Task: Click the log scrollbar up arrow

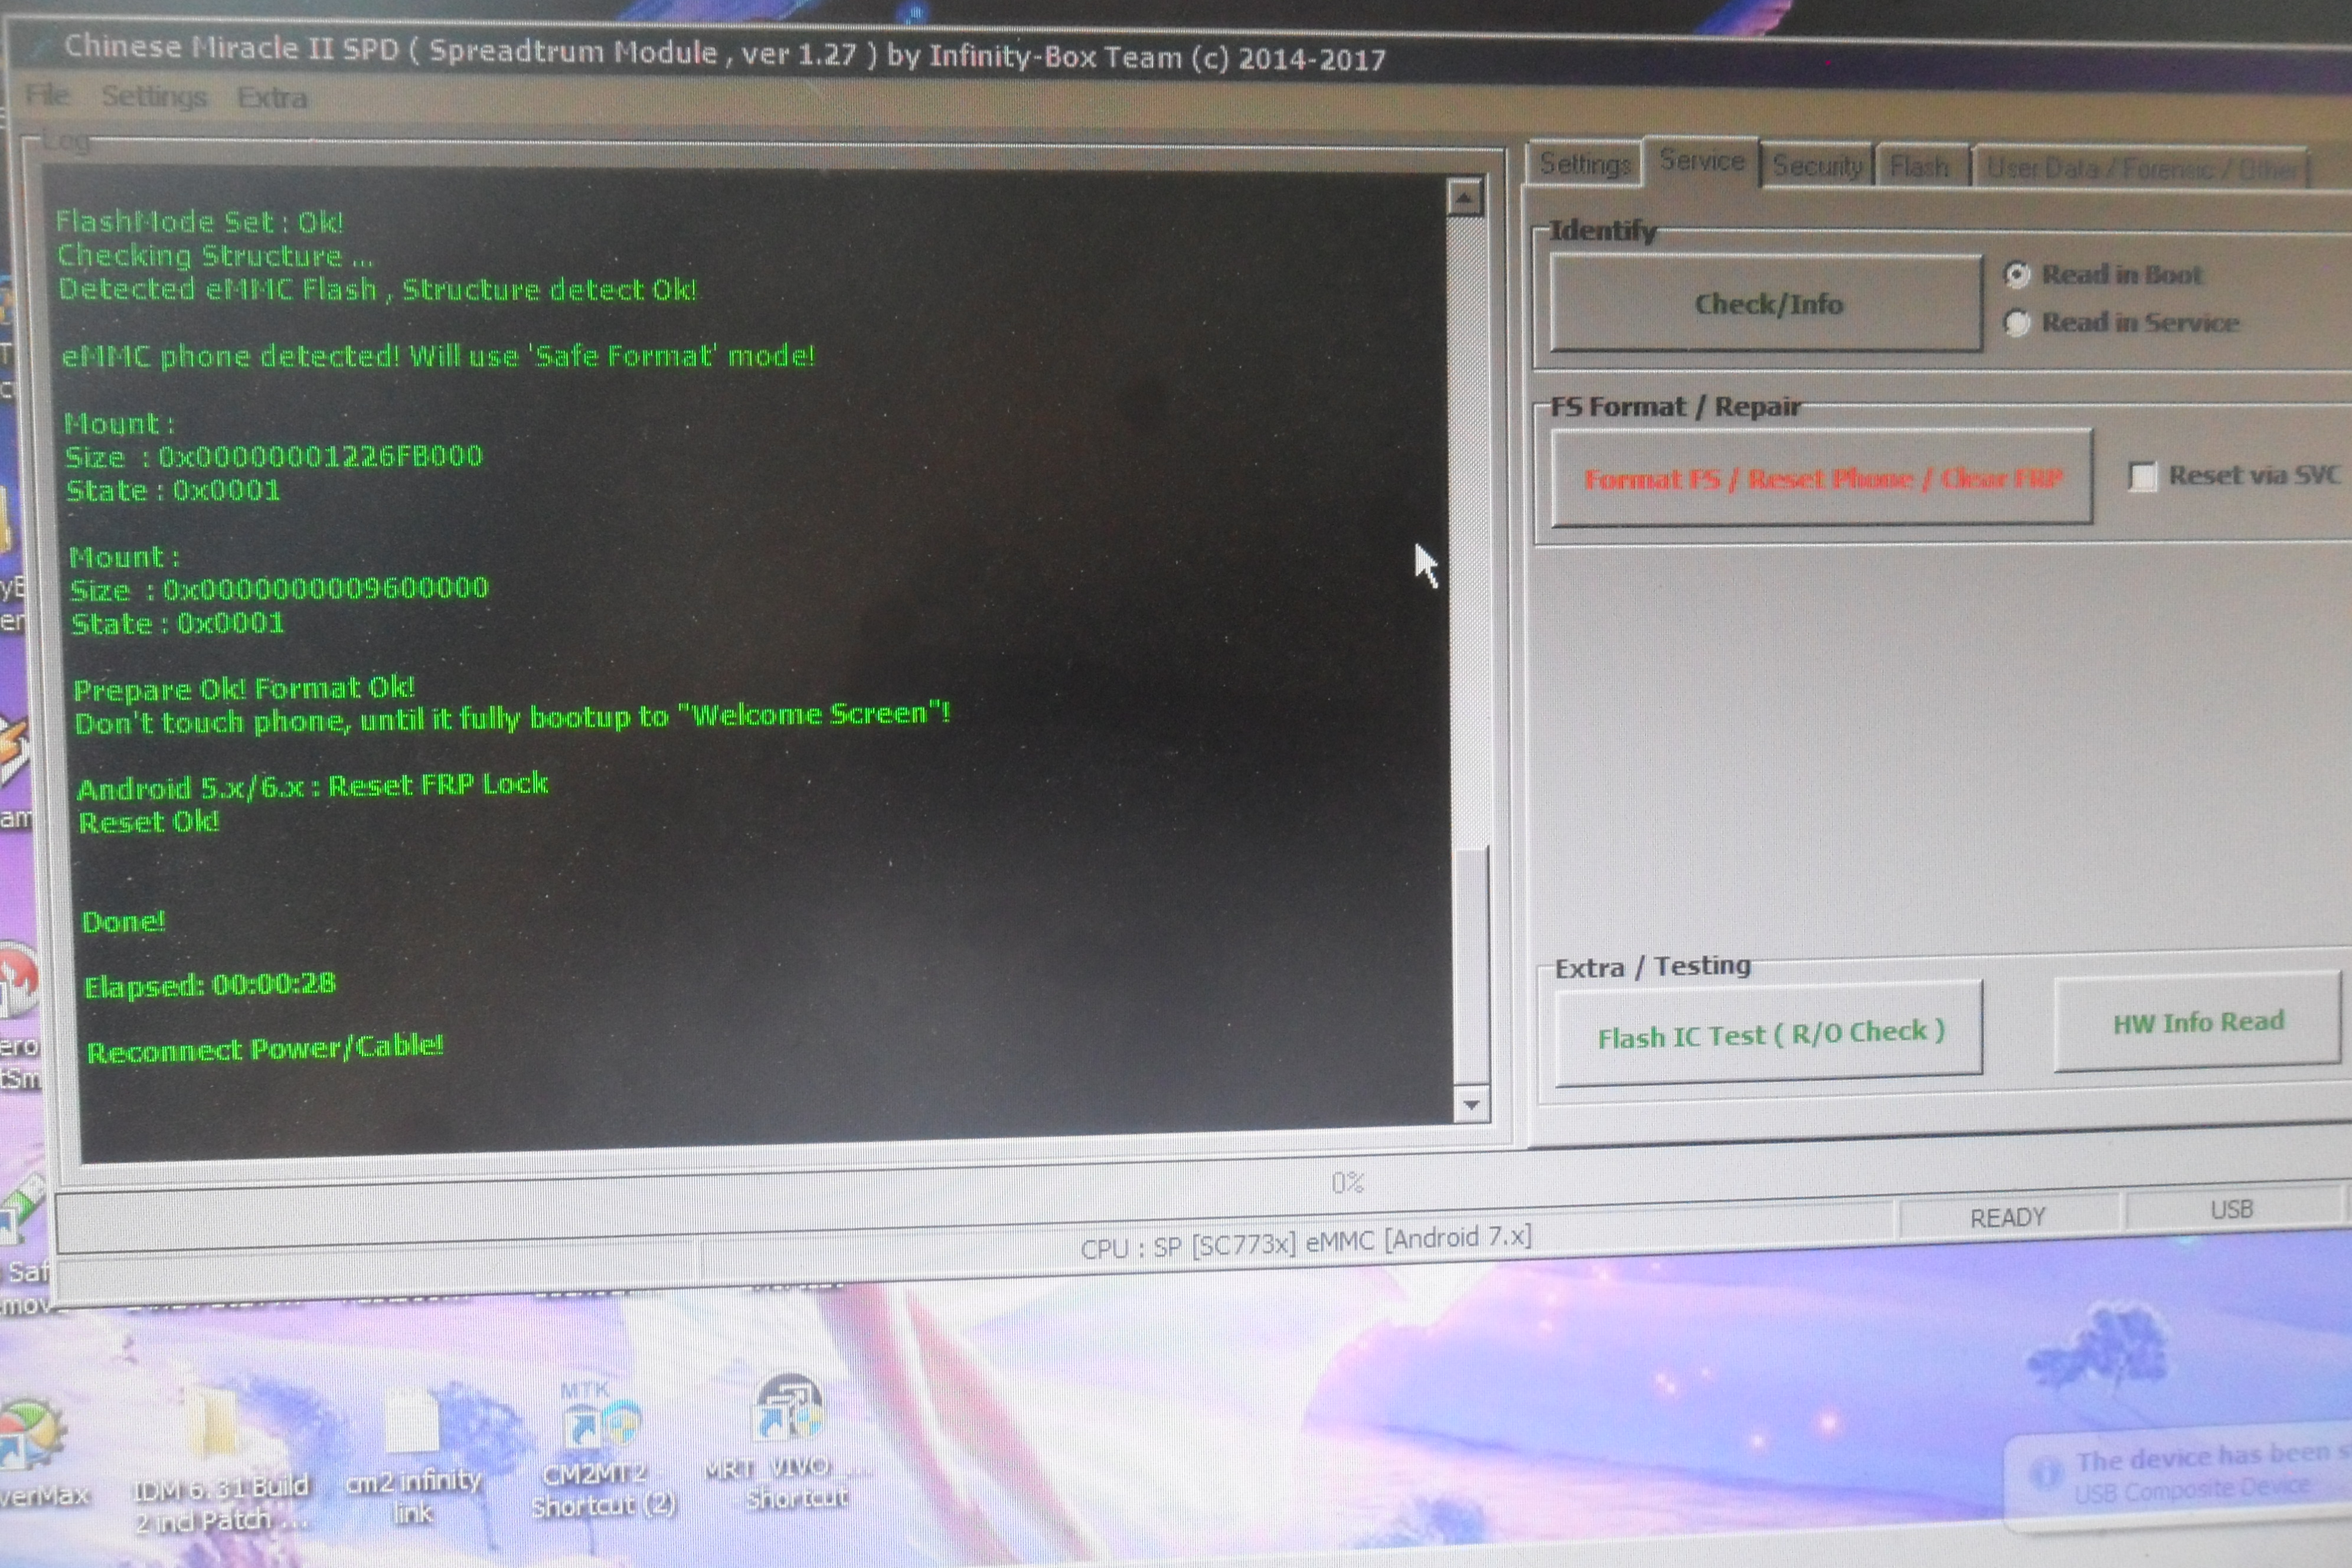Action: [x=1464, y=198]
